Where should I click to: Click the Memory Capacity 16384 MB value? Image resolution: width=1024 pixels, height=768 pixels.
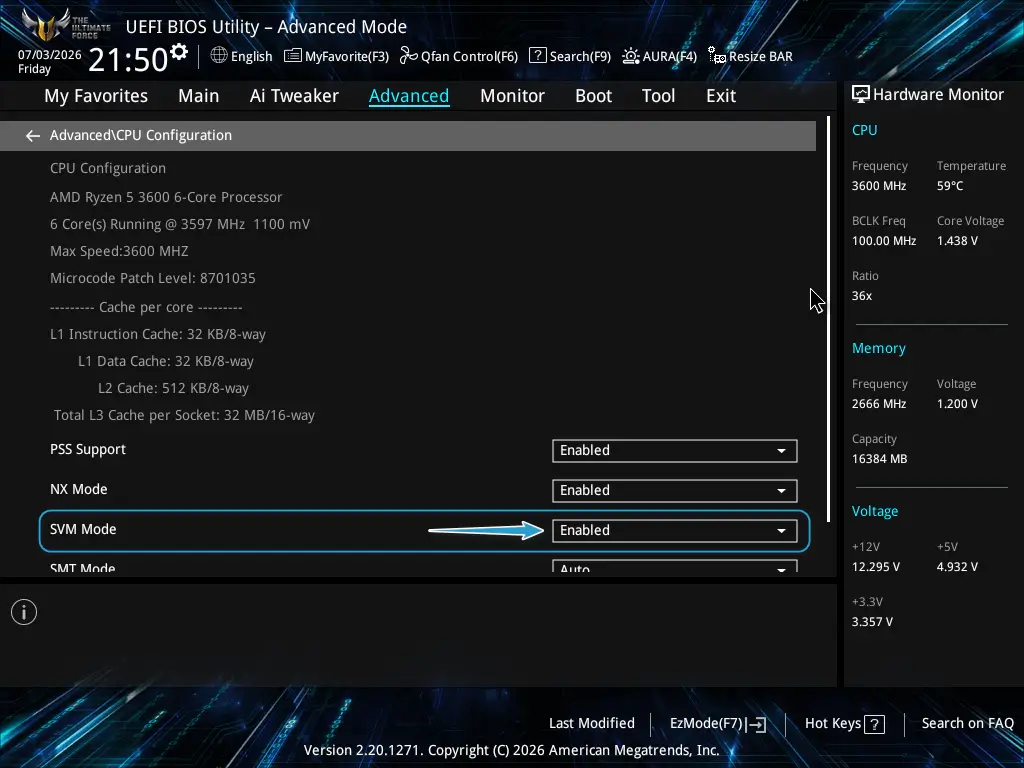pyautogui.click(x=879, y=459)
